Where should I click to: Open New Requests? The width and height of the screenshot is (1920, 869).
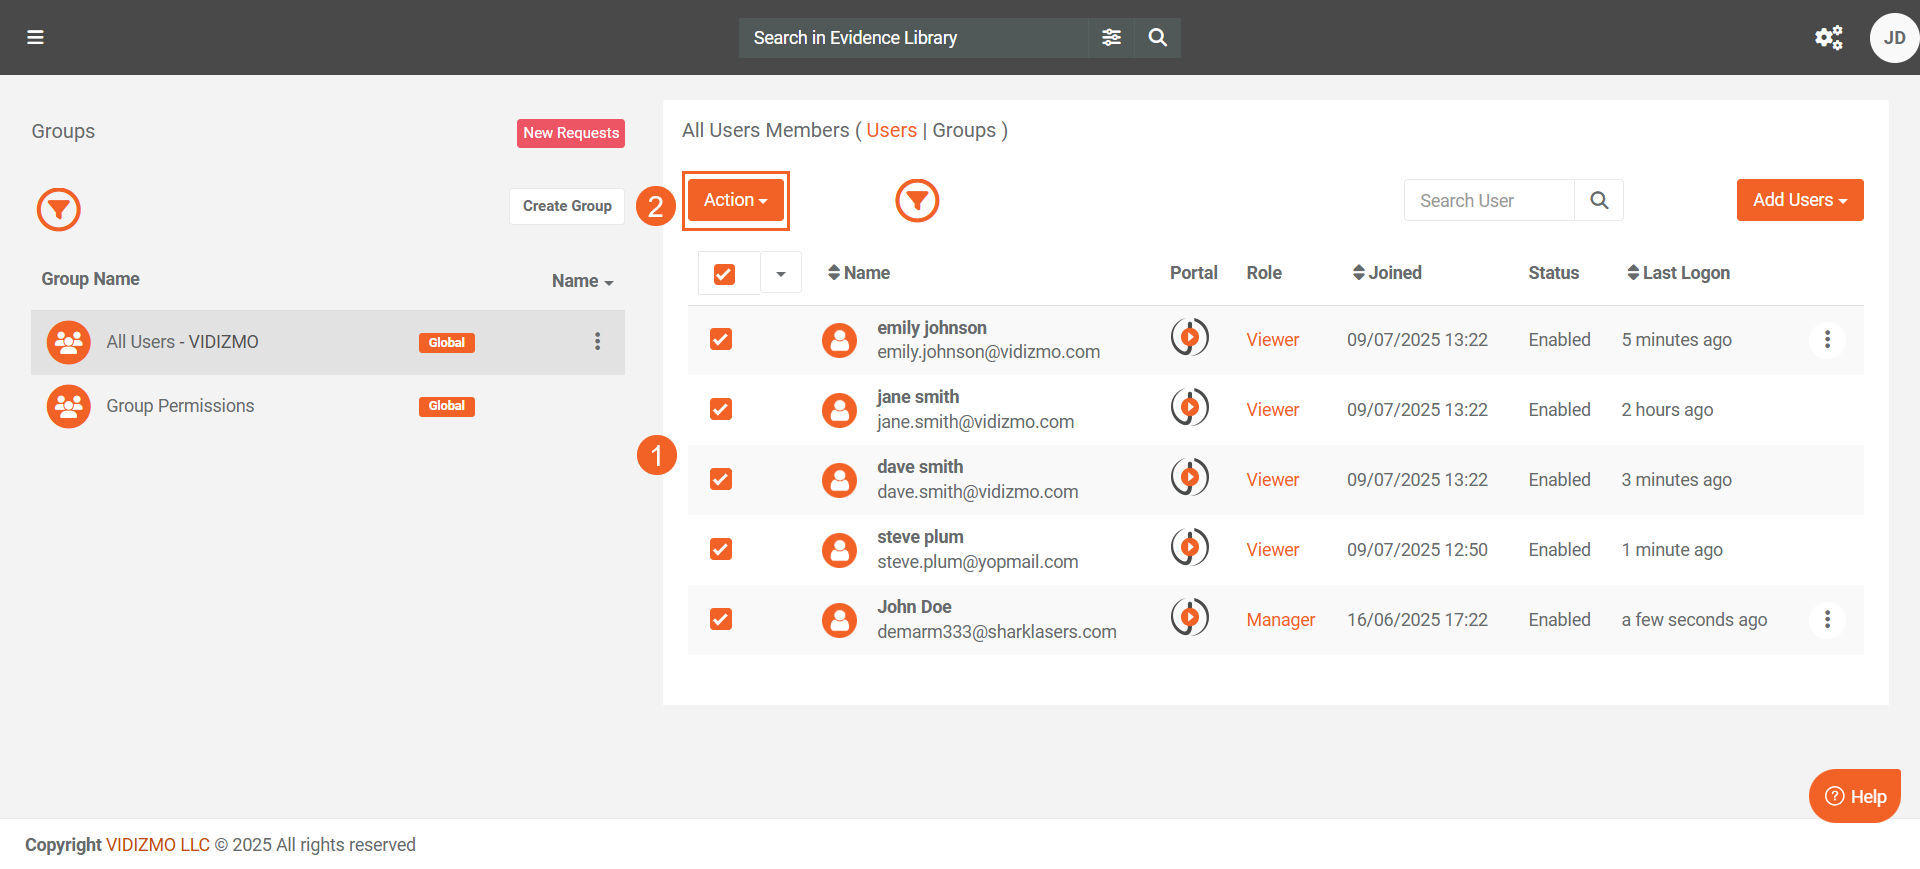(570, 133)
